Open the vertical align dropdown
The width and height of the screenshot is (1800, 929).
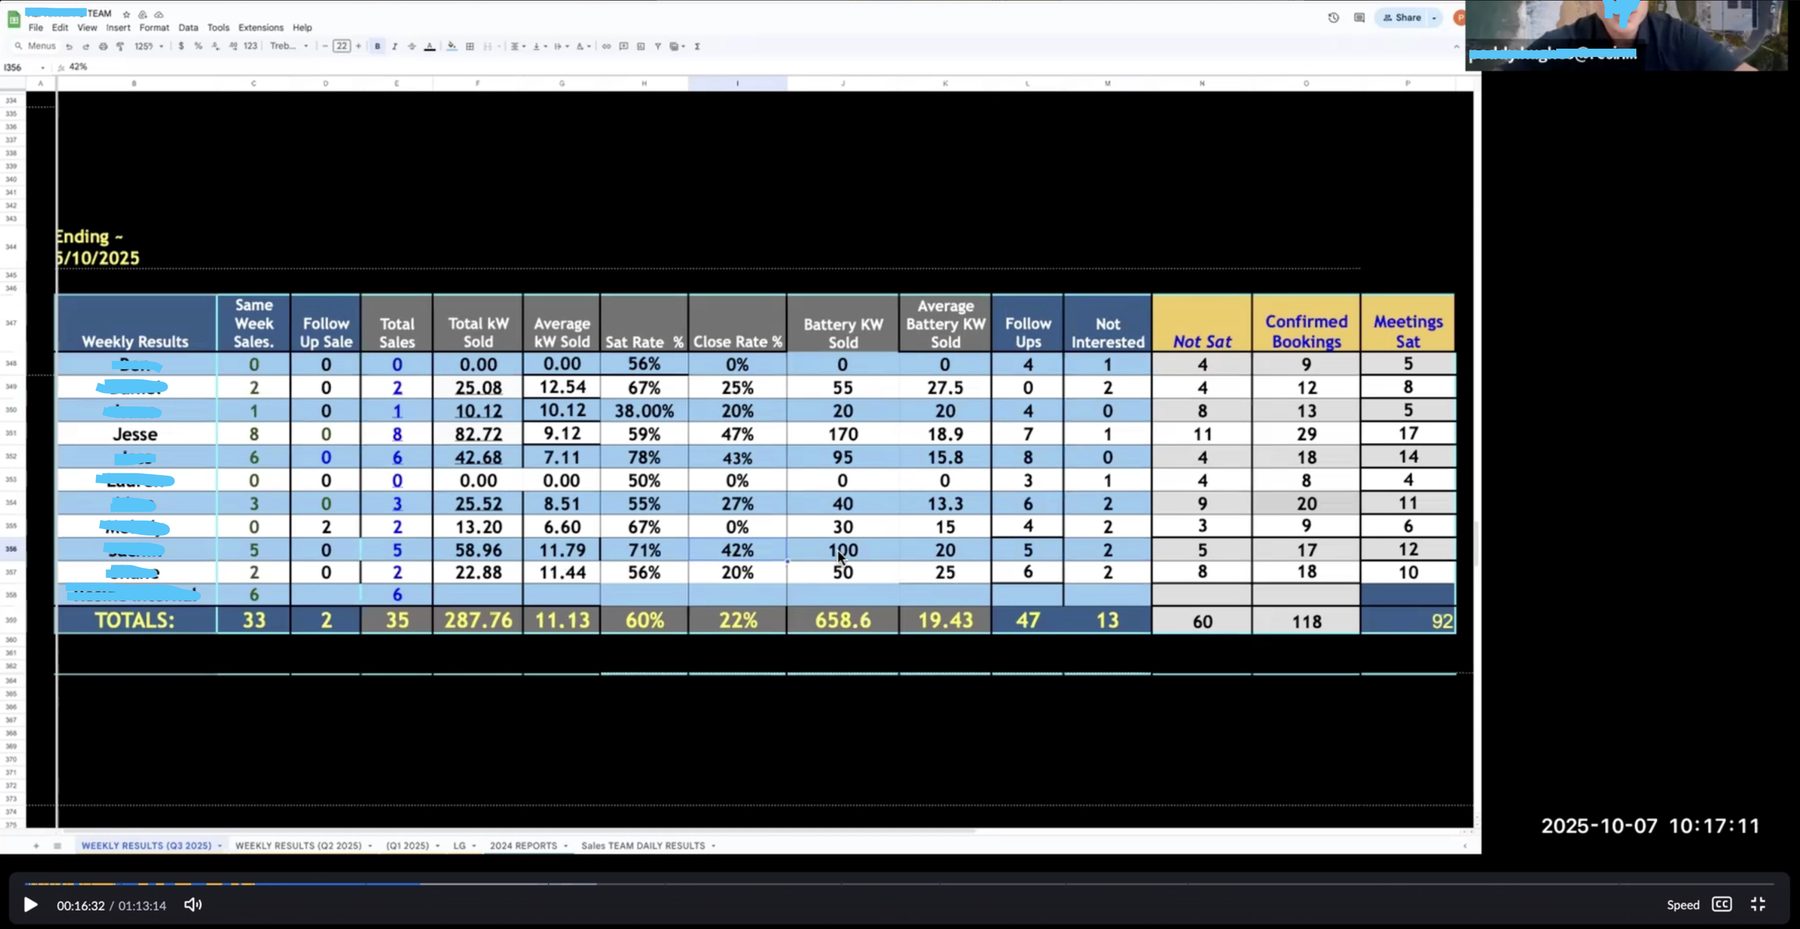click(x=539, y=46)
